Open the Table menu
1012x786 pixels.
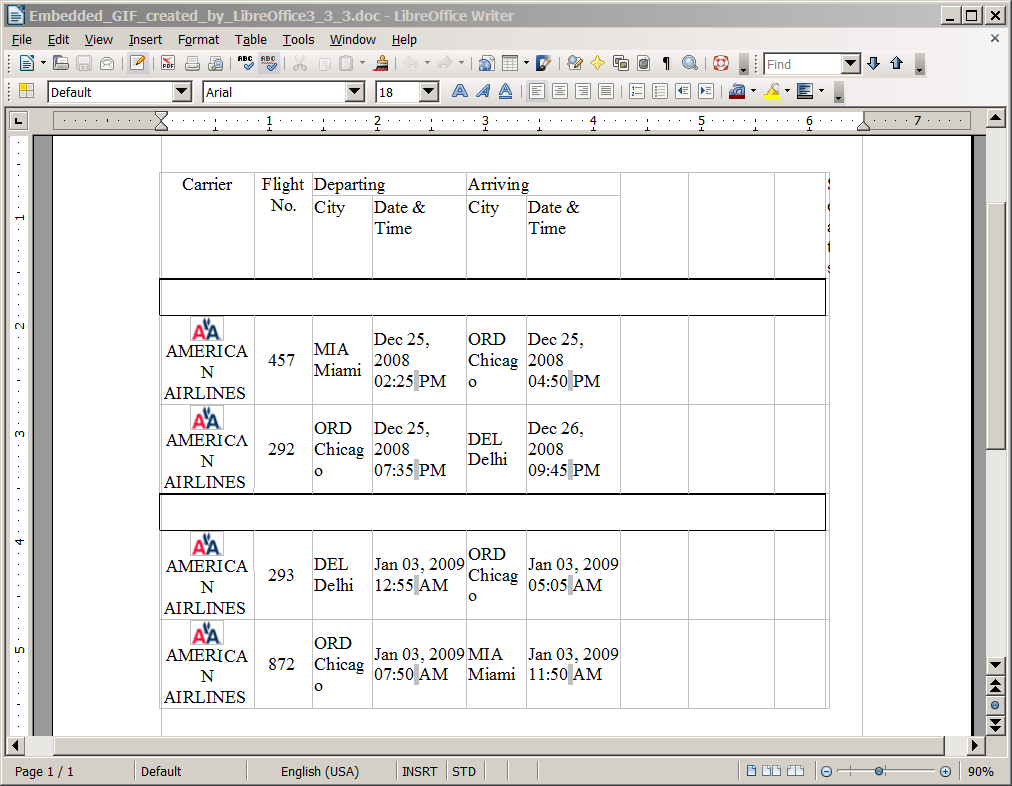251,40
